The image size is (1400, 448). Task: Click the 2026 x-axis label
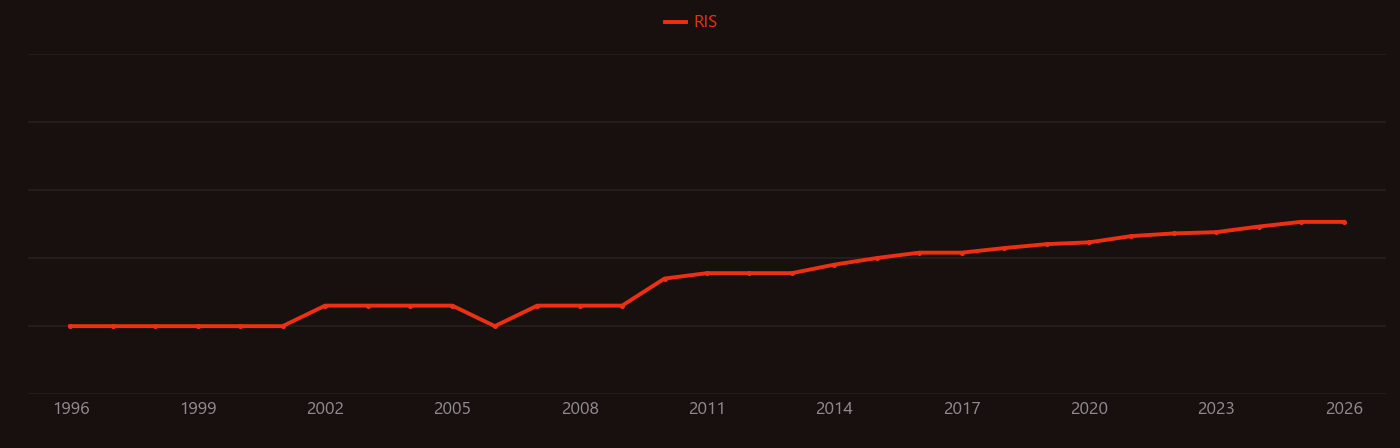coord(1344,409)
